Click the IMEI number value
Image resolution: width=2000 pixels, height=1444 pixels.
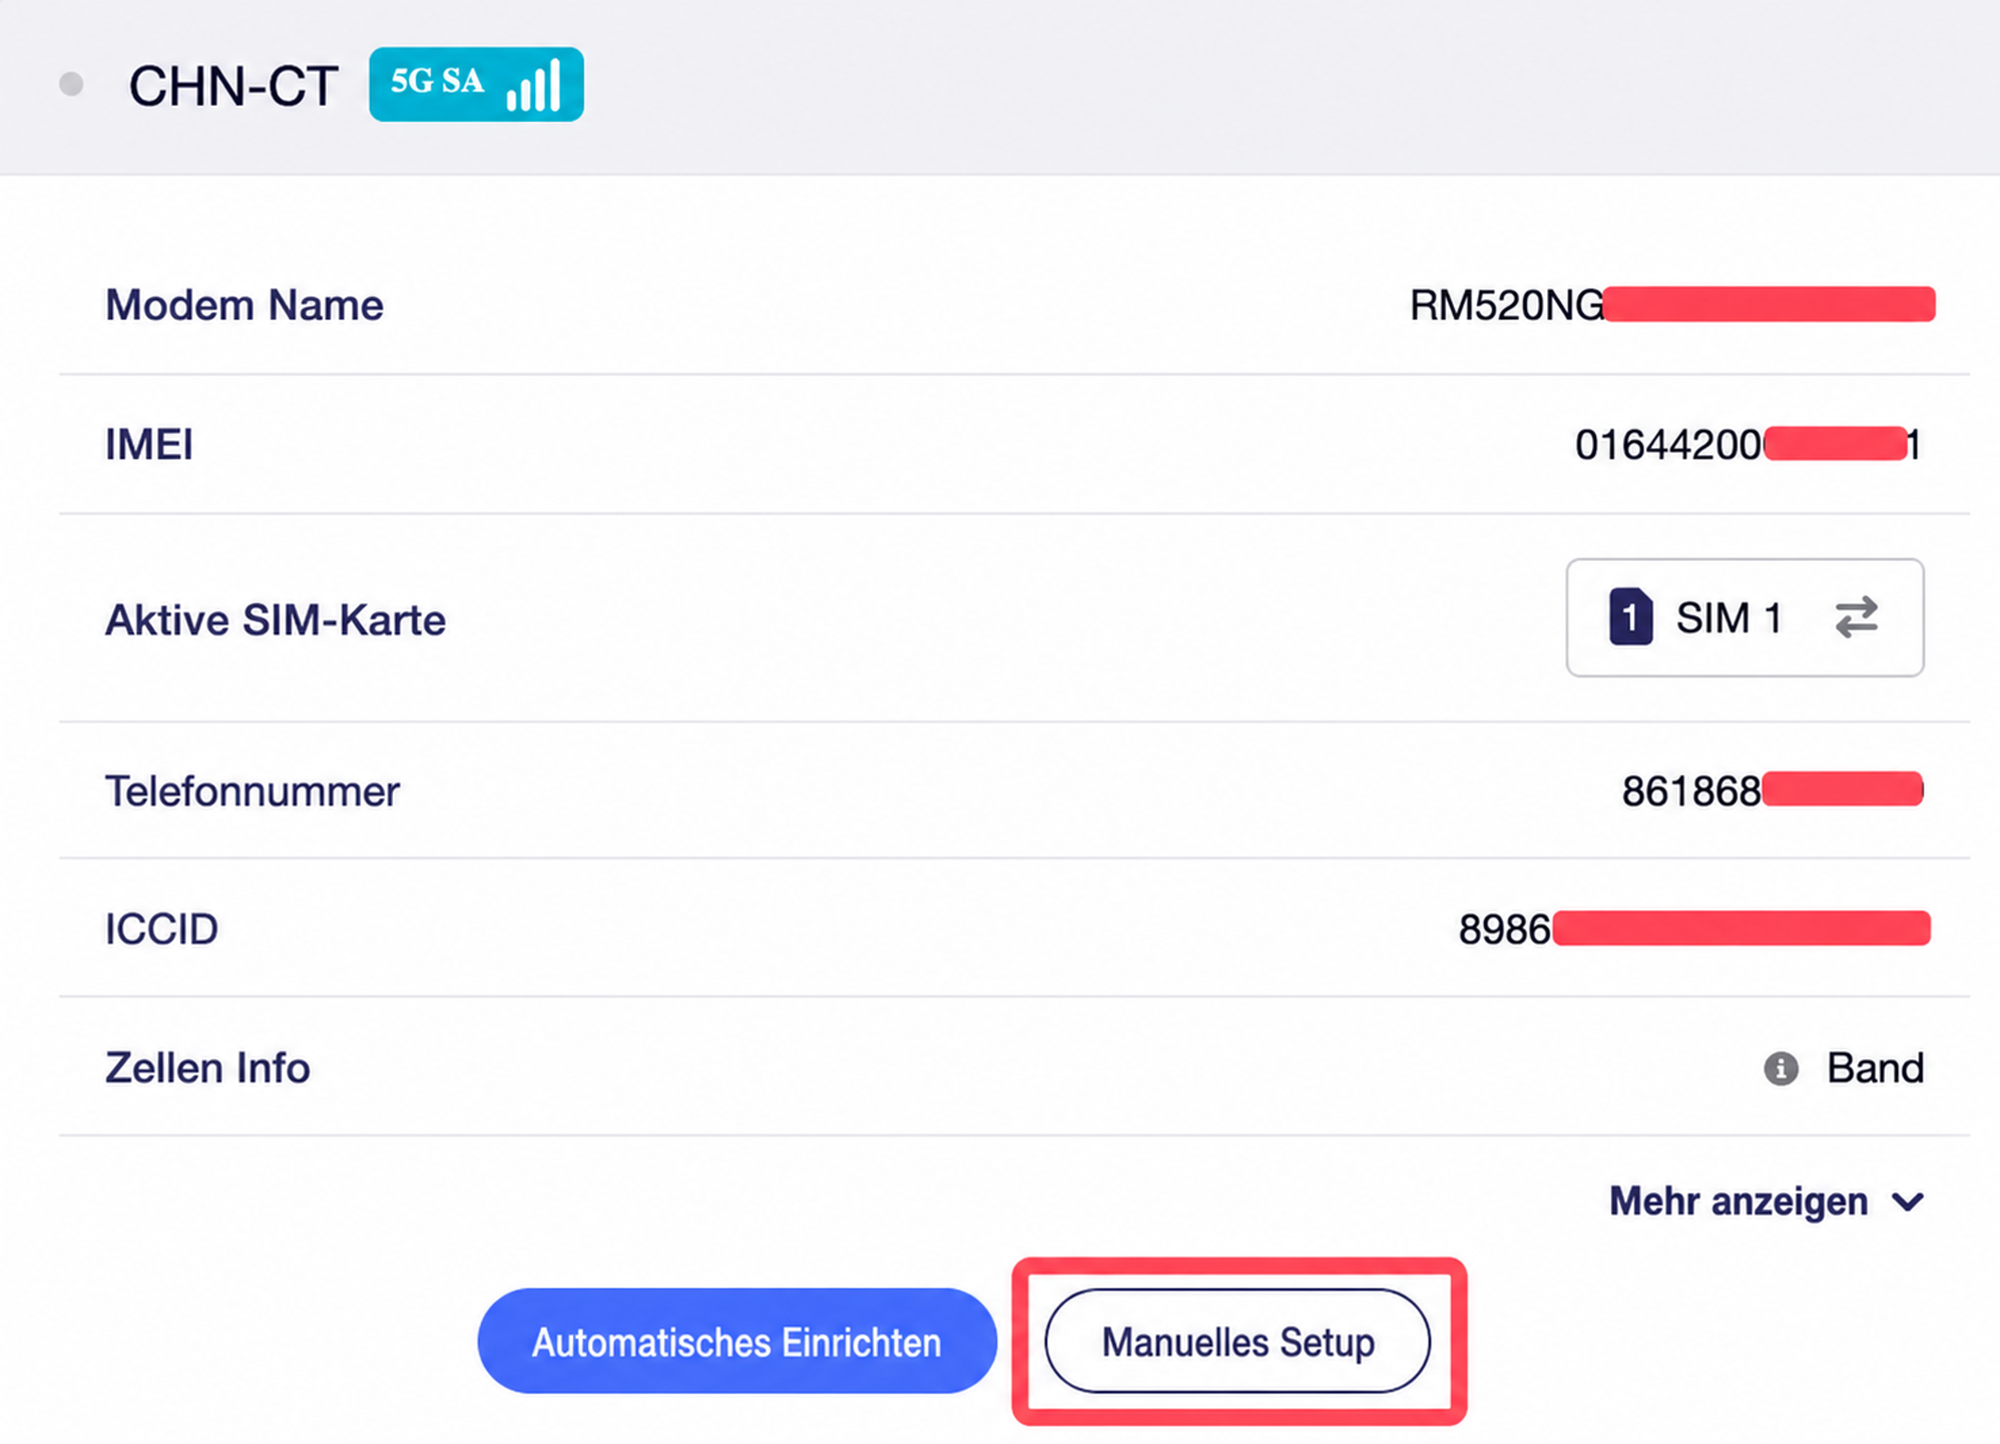click(x=1748, y=444)
